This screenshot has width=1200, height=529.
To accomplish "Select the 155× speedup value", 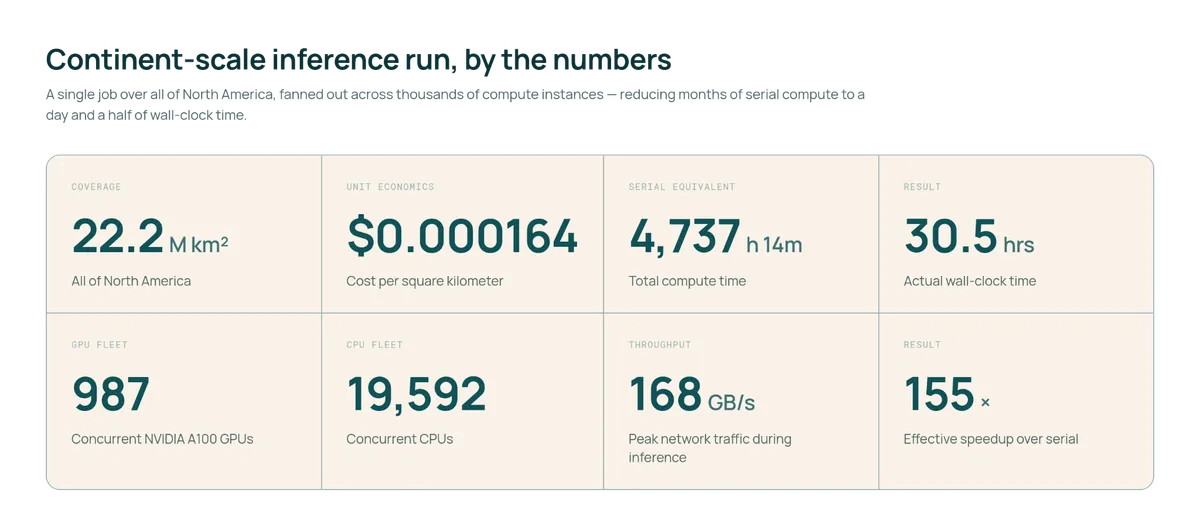I will tap(947, 394).
